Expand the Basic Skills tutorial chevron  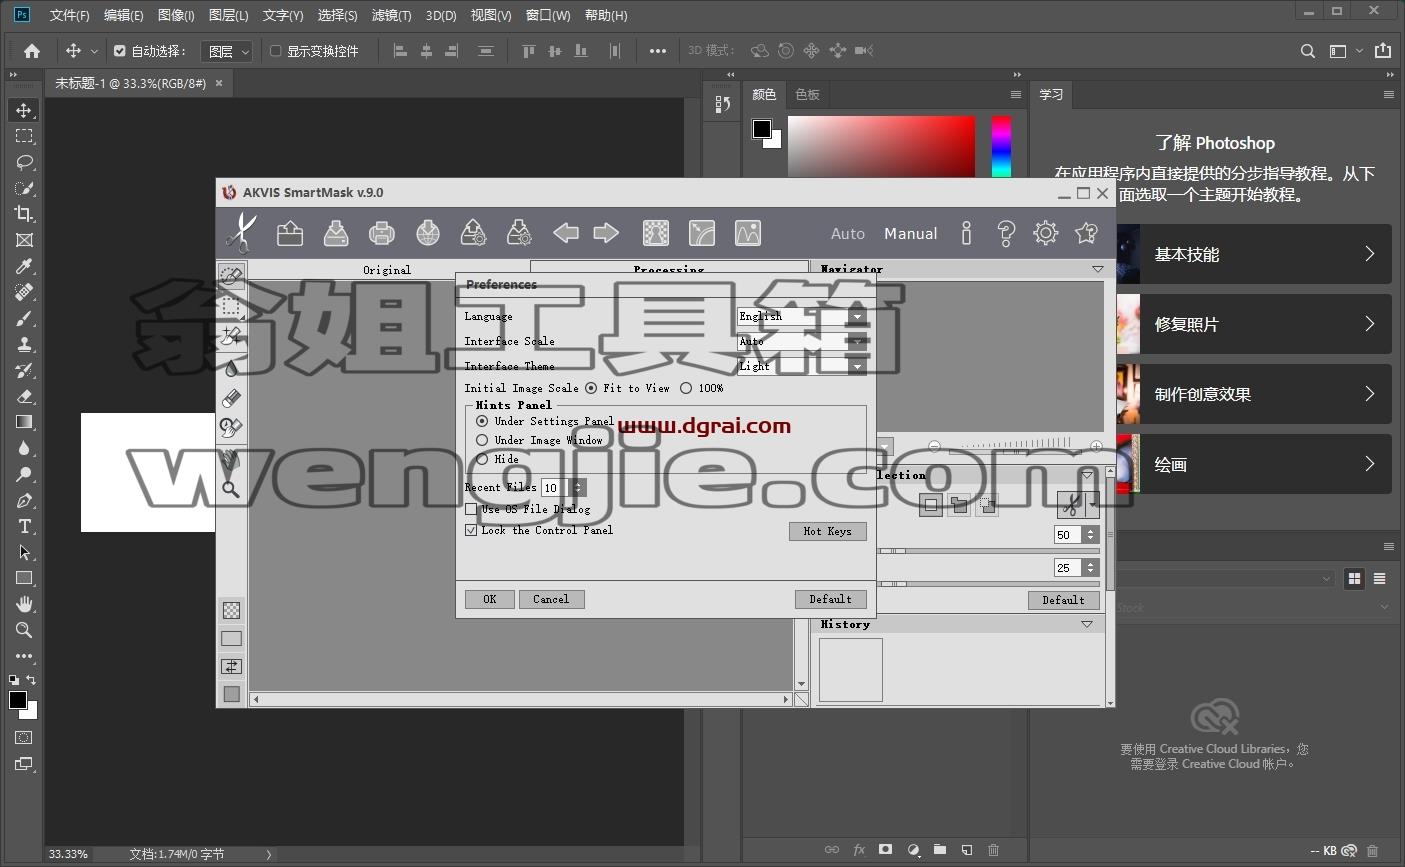[x=1370, y=254]
